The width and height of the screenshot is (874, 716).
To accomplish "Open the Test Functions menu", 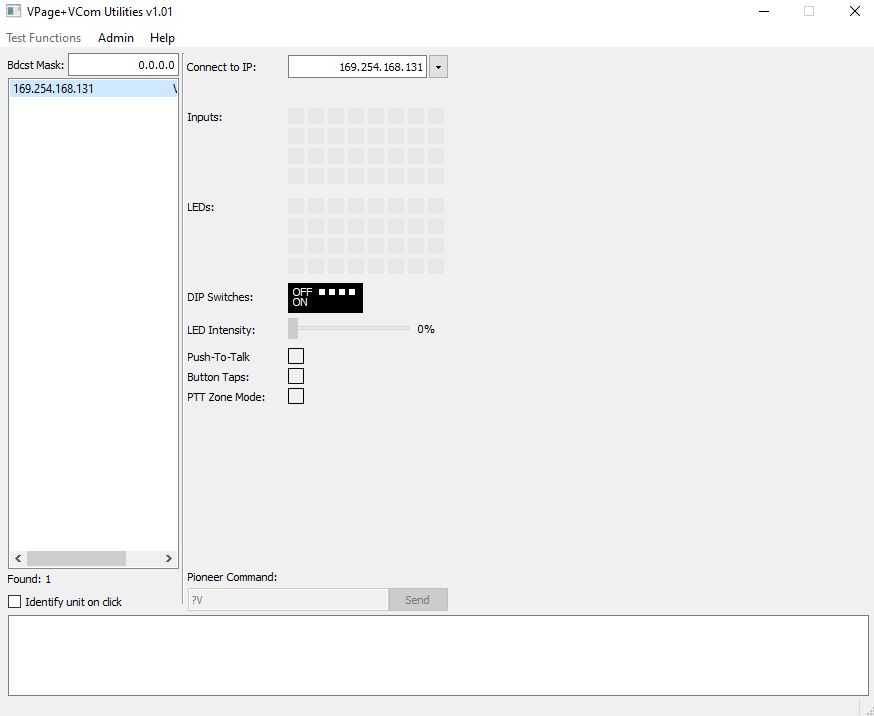I will pyautogui.click(x=44, y=38).
